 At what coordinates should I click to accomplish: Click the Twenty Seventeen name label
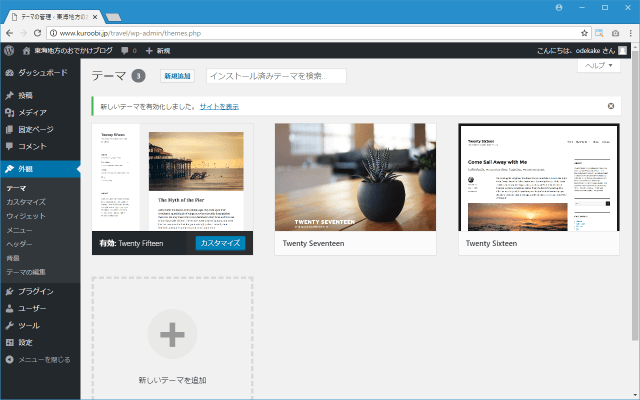point(313,243)
